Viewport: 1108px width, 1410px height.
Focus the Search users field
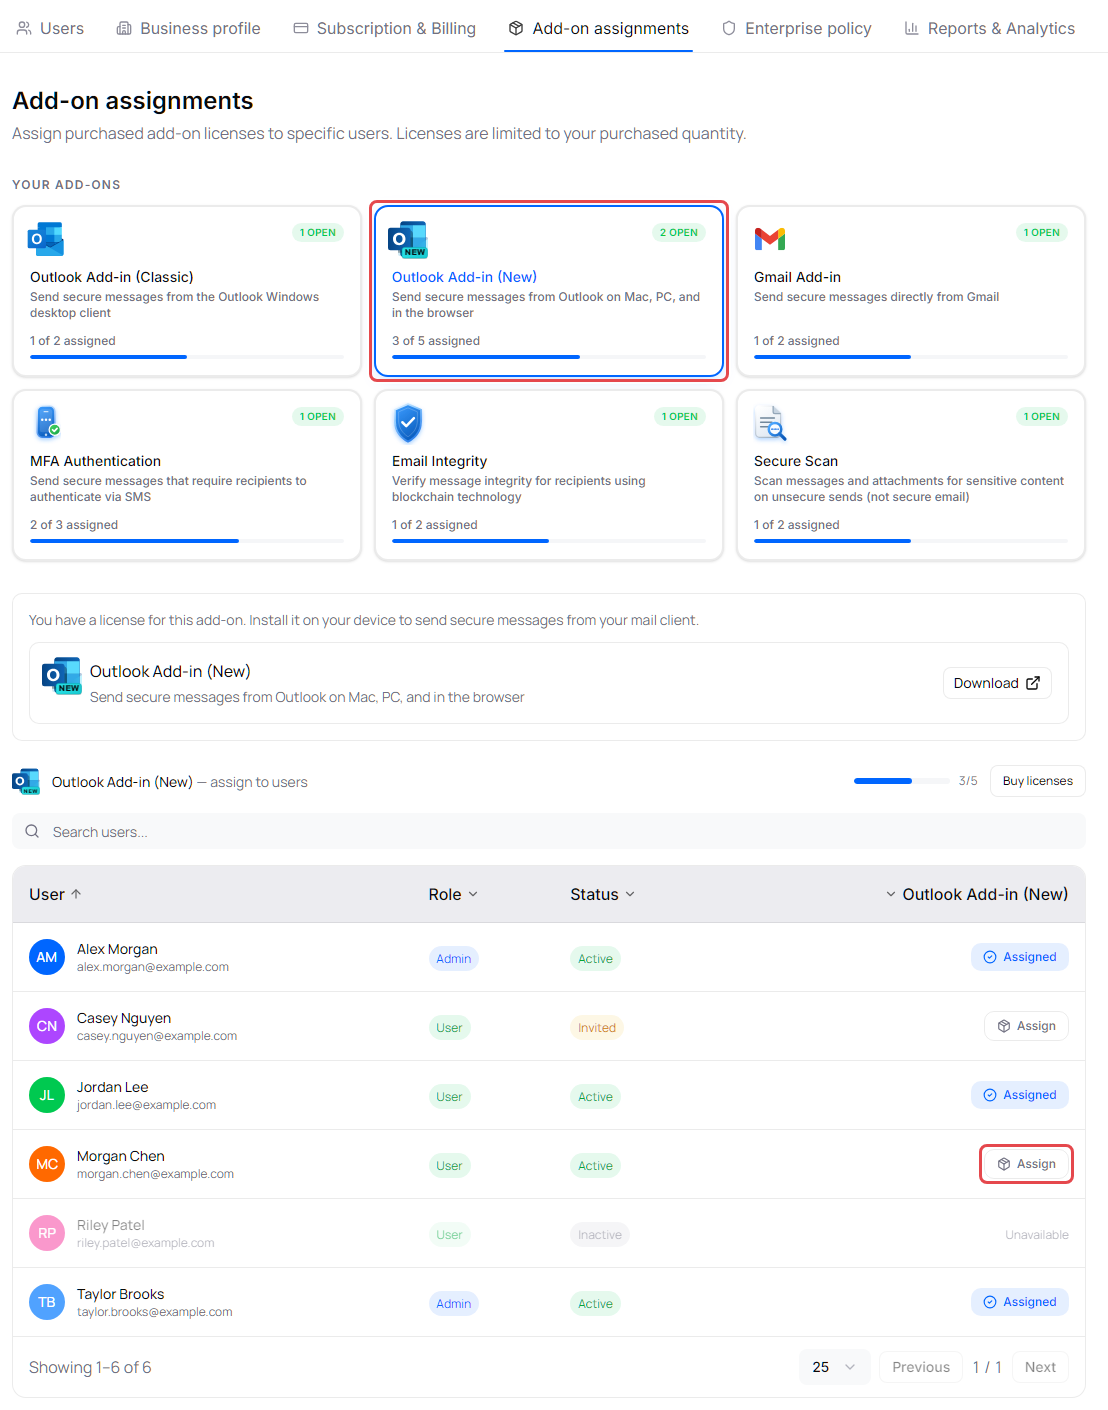[x=549, y=831]
